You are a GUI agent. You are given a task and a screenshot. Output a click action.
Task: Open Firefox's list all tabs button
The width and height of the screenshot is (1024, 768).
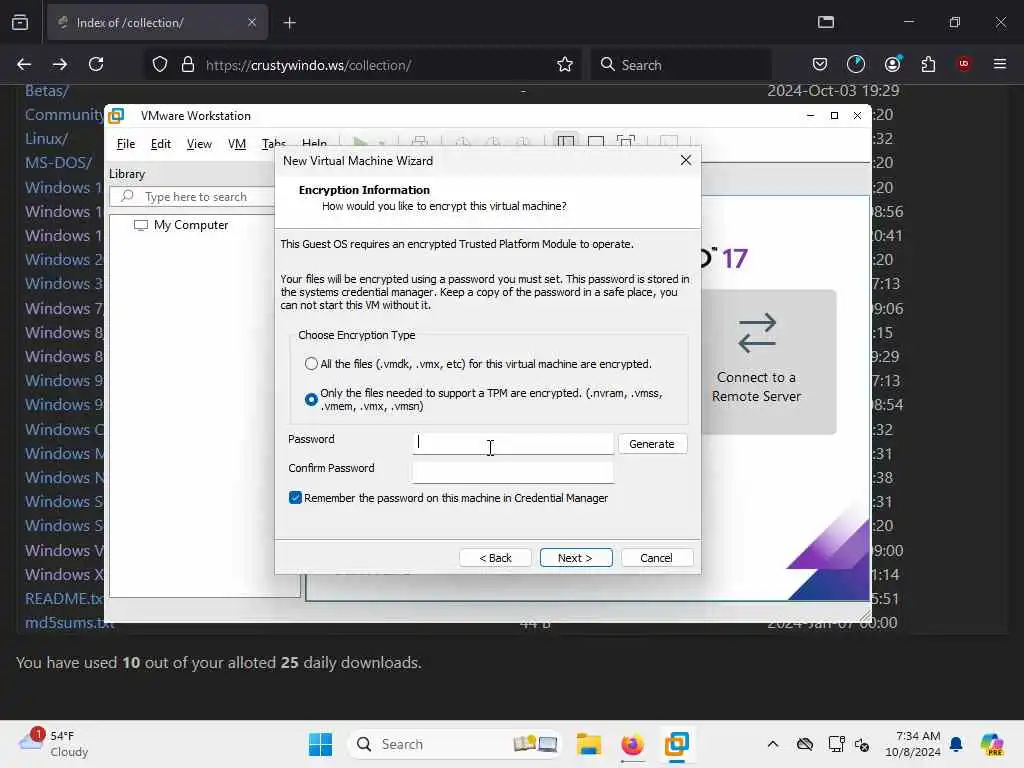(826, 22)
